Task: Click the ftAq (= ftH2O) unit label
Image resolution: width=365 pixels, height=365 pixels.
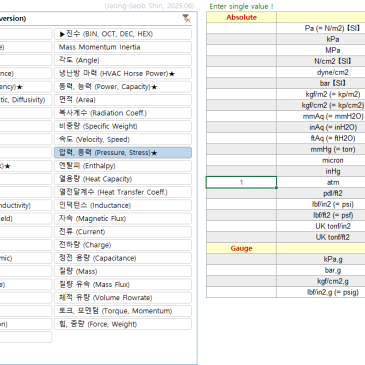Action: [x=333, y=138]
